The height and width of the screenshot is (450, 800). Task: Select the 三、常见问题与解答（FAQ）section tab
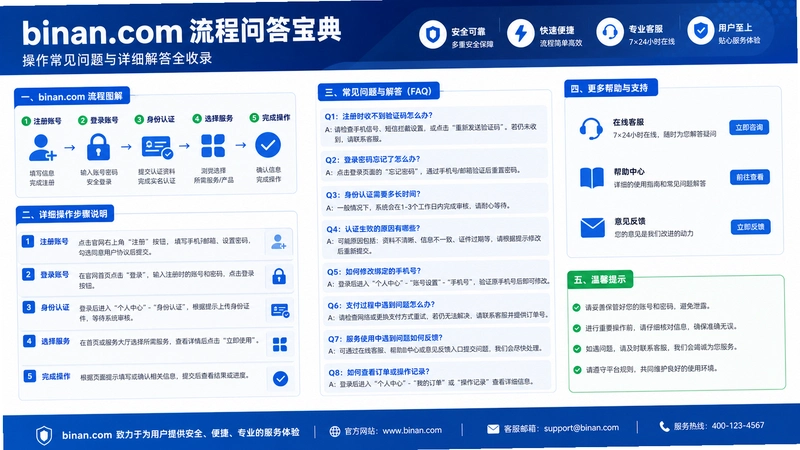click(378, 92)
